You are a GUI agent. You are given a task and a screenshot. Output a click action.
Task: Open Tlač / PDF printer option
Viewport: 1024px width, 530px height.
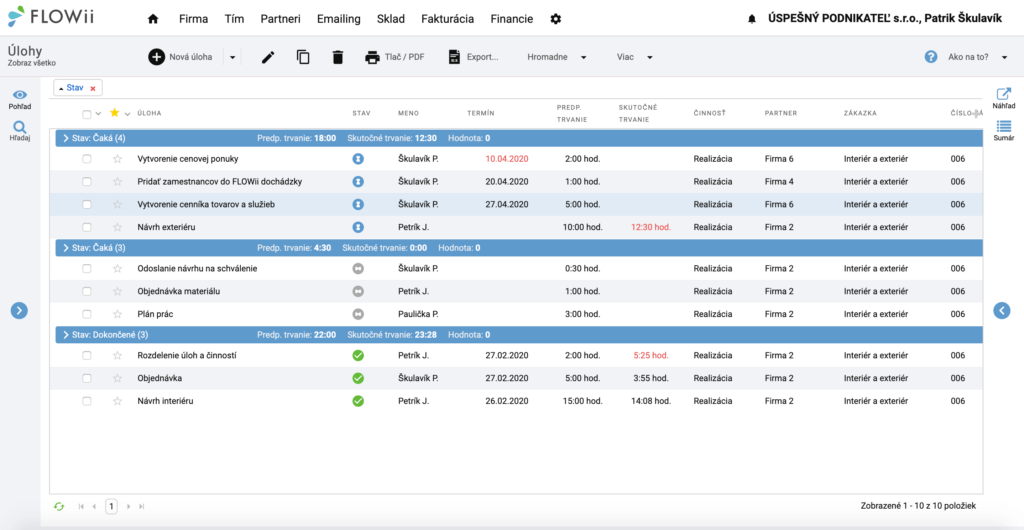tap(394, 57)
